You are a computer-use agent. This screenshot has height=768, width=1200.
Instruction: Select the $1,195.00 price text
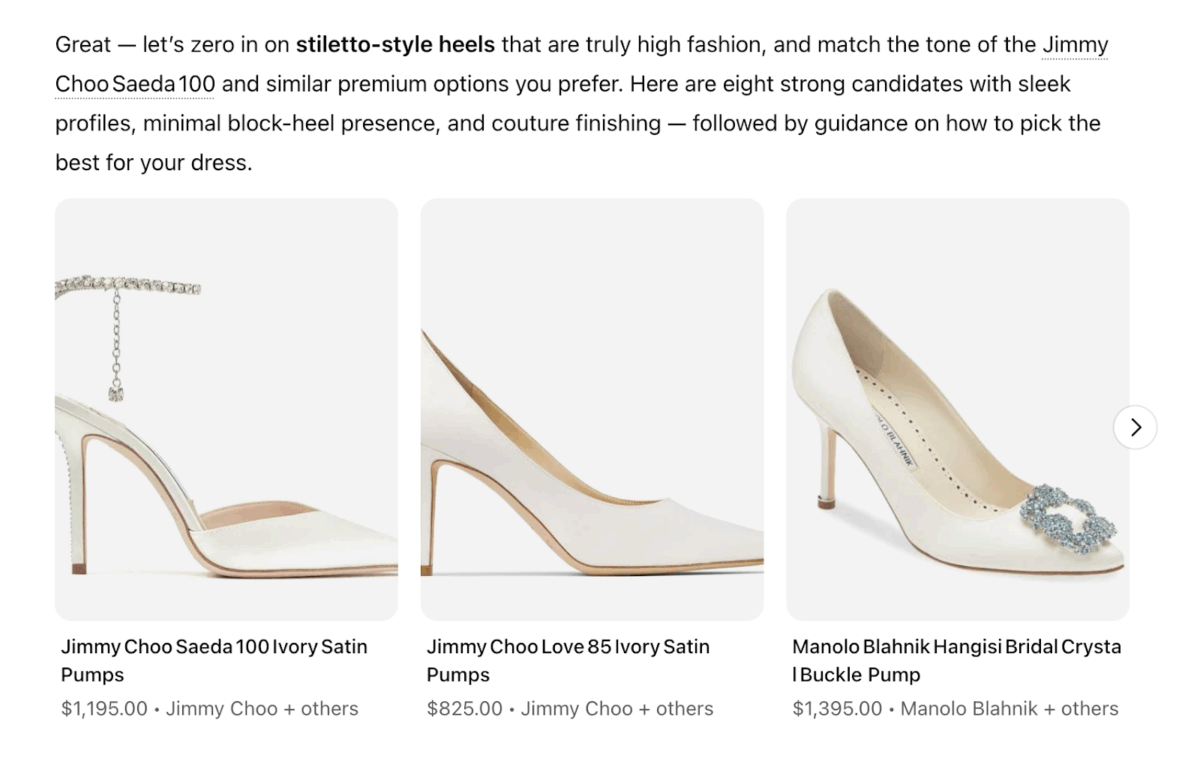tap(104, 708)
